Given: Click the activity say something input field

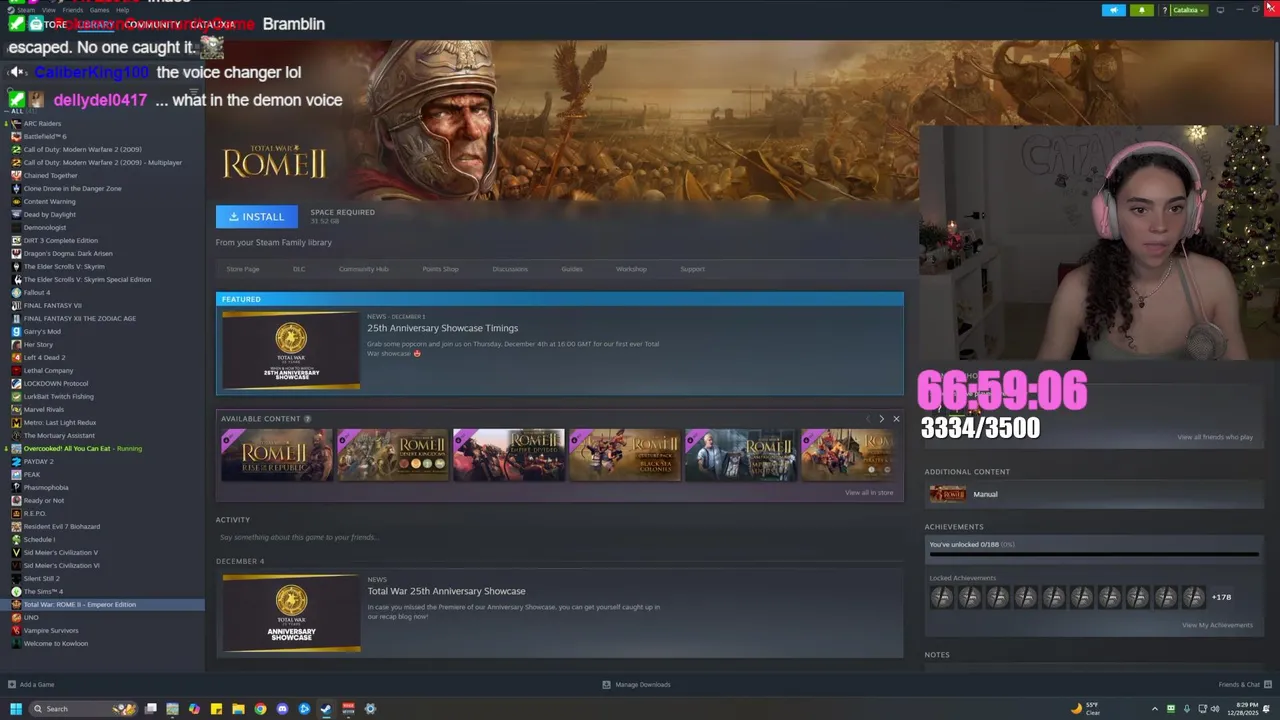Looking at the screenshot, I should point(560,537).
